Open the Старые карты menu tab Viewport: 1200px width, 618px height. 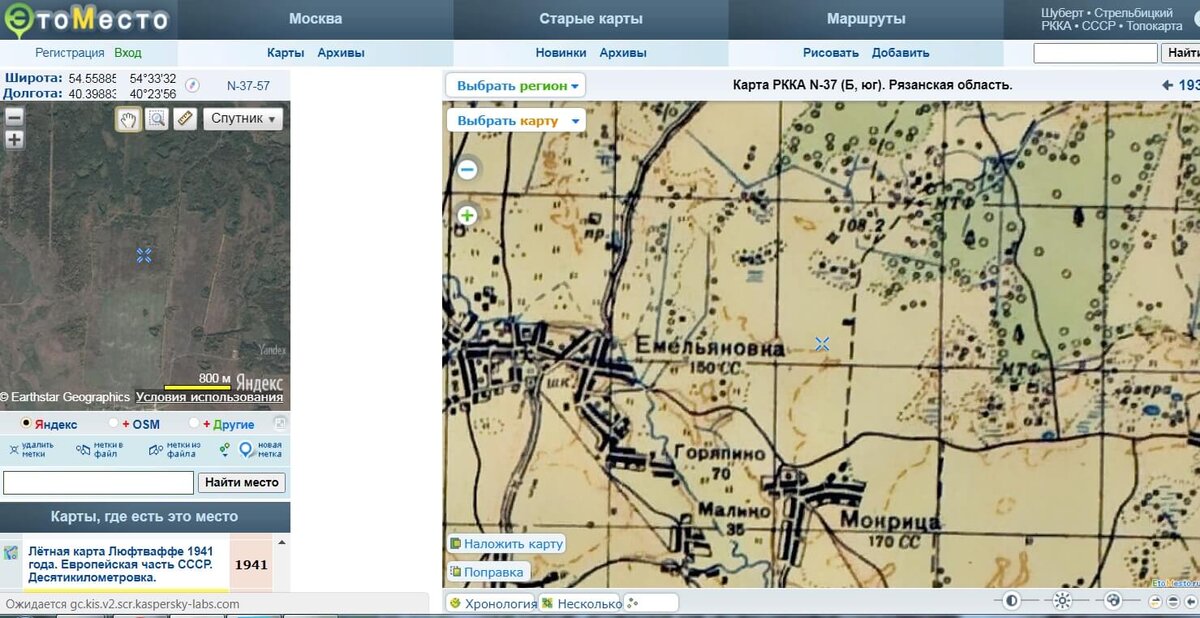(591, 19)
